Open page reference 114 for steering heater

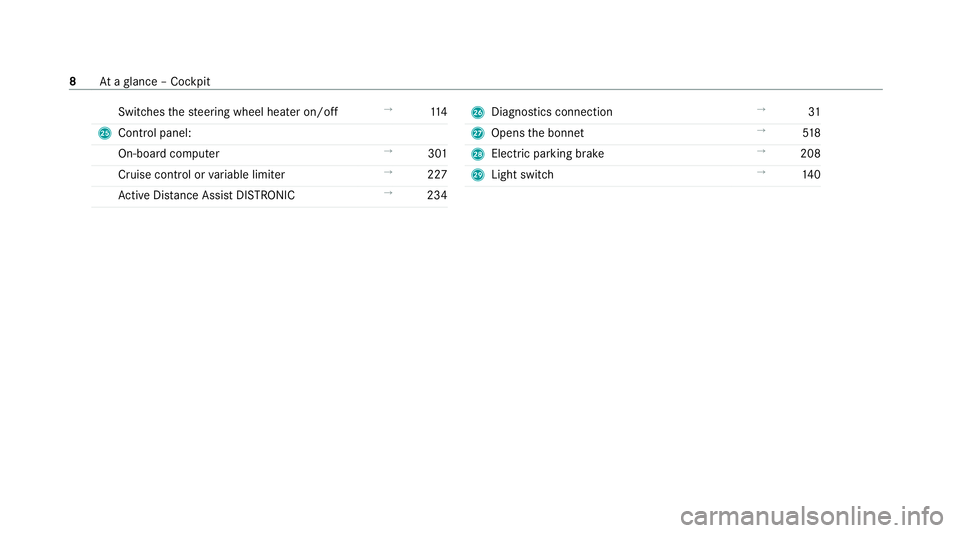pyautogui.click(x=438, y=112)
